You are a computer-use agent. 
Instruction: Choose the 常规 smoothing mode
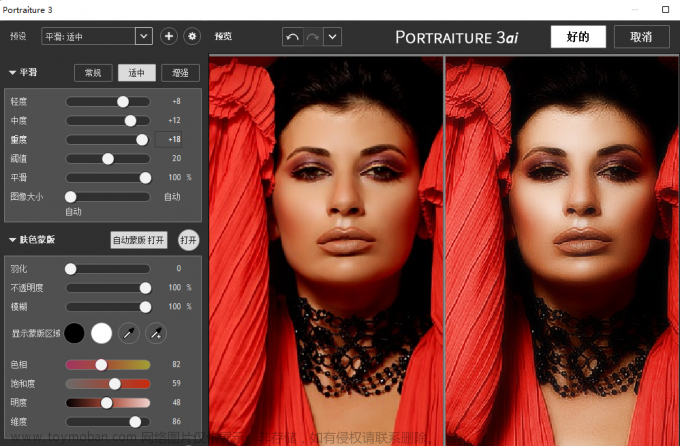tap(93, 73)
